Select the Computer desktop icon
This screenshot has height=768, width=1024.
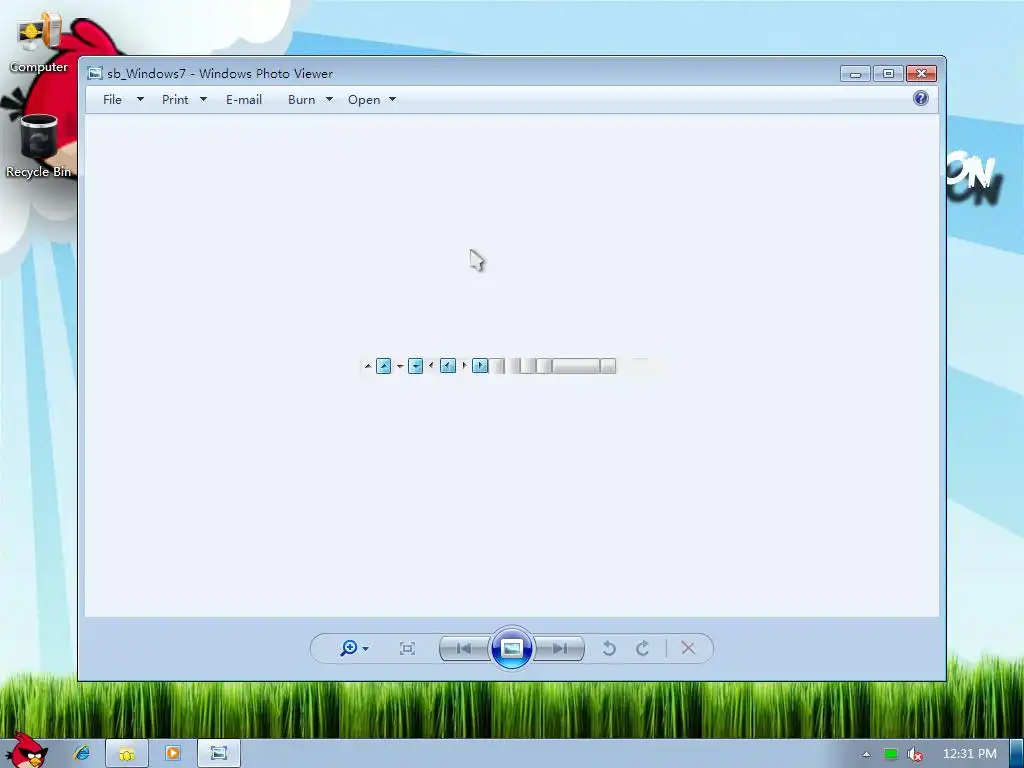[39, 42]
